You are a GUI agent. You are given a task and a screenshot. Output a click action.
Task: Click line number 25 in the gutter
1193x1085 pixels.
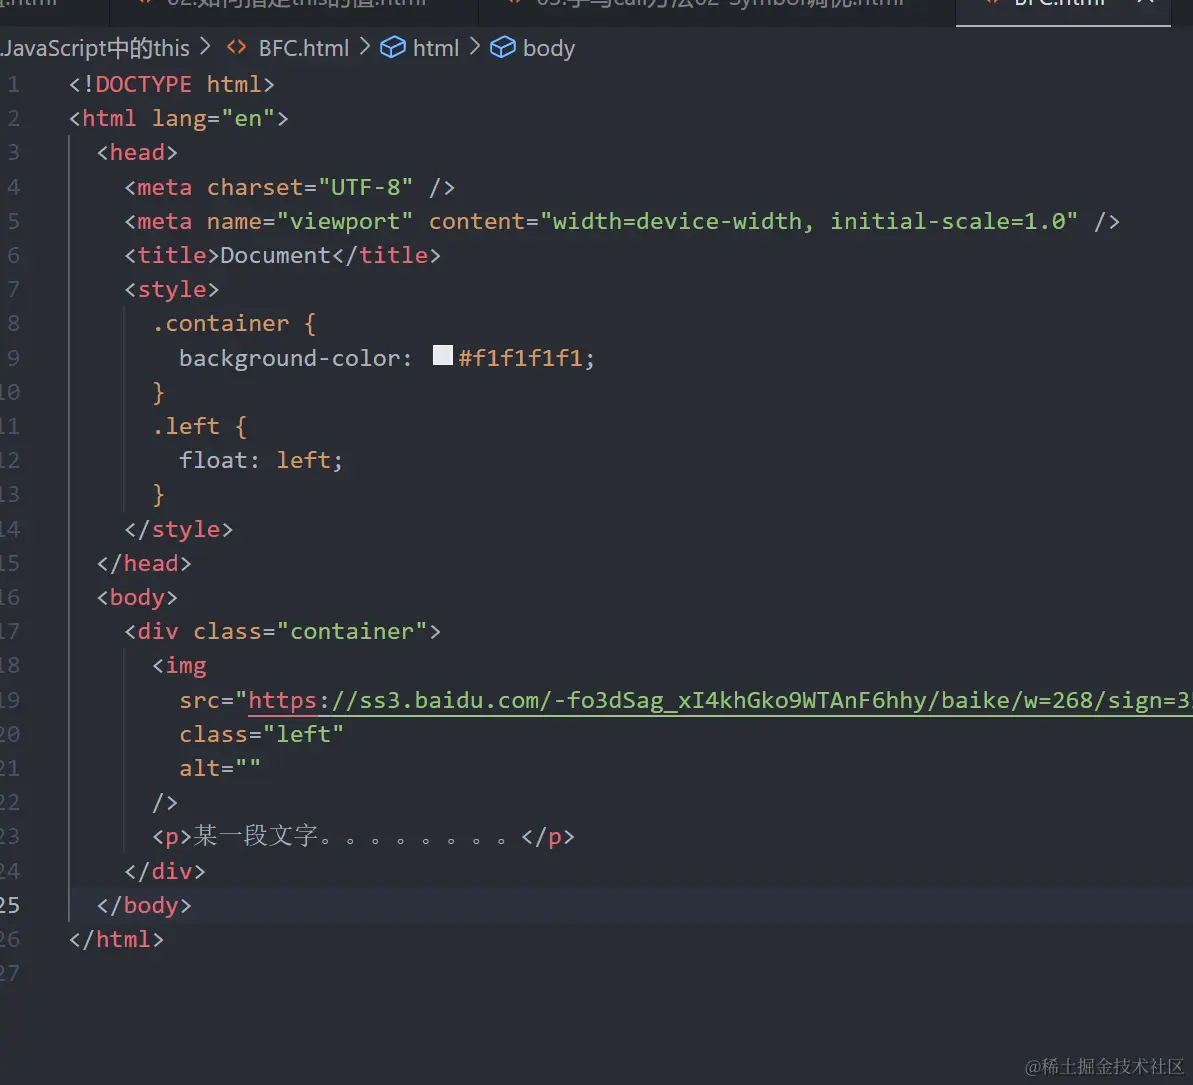point(10,905)
